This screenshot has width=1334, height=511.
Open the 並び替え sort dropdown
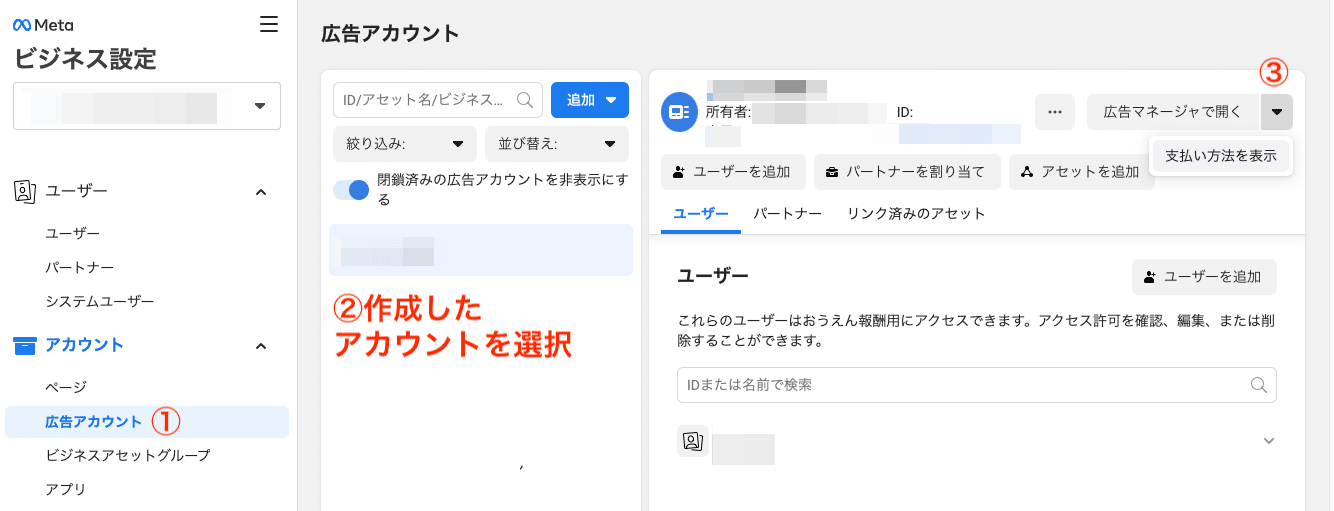(x=557, y=144)
